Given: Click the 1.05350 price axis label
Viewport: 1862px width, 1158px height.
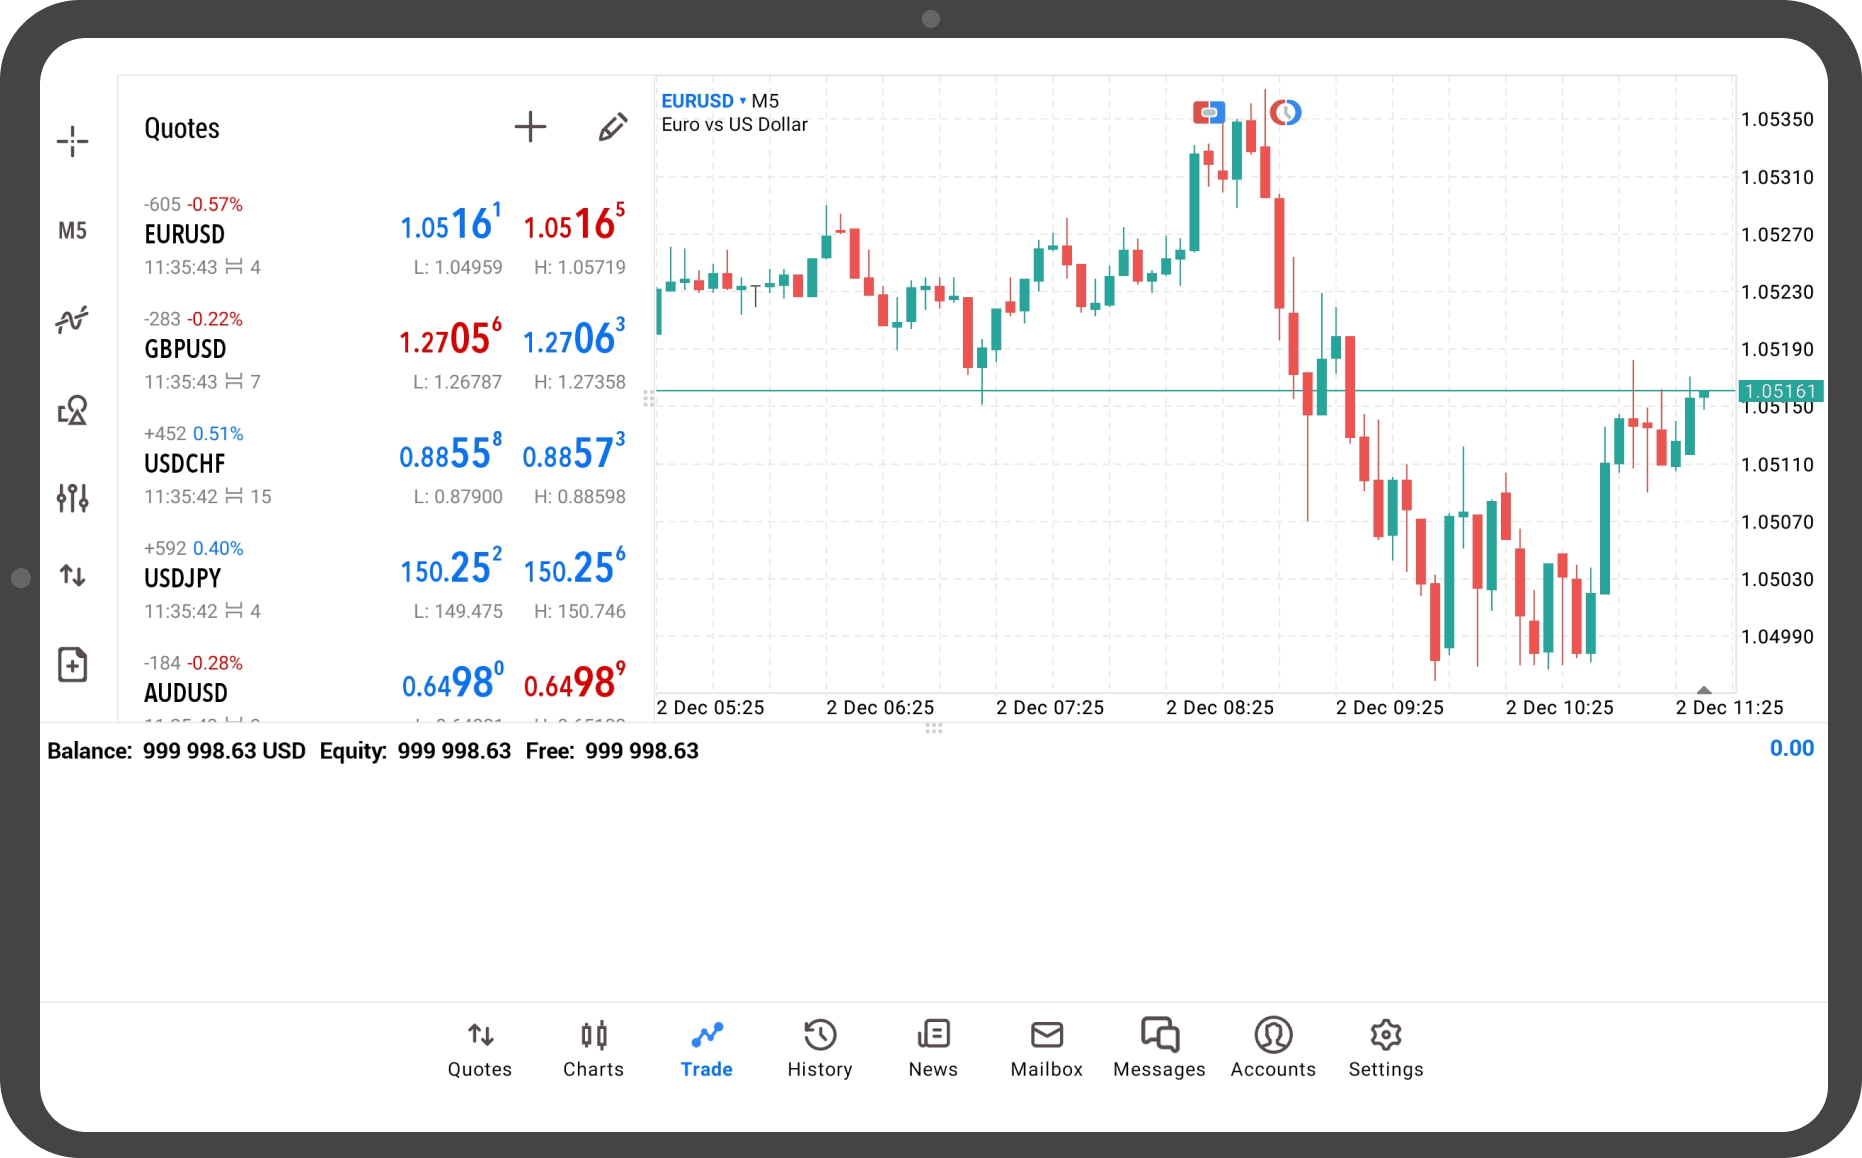Looking at the screenshot, I should [1777, 120].
